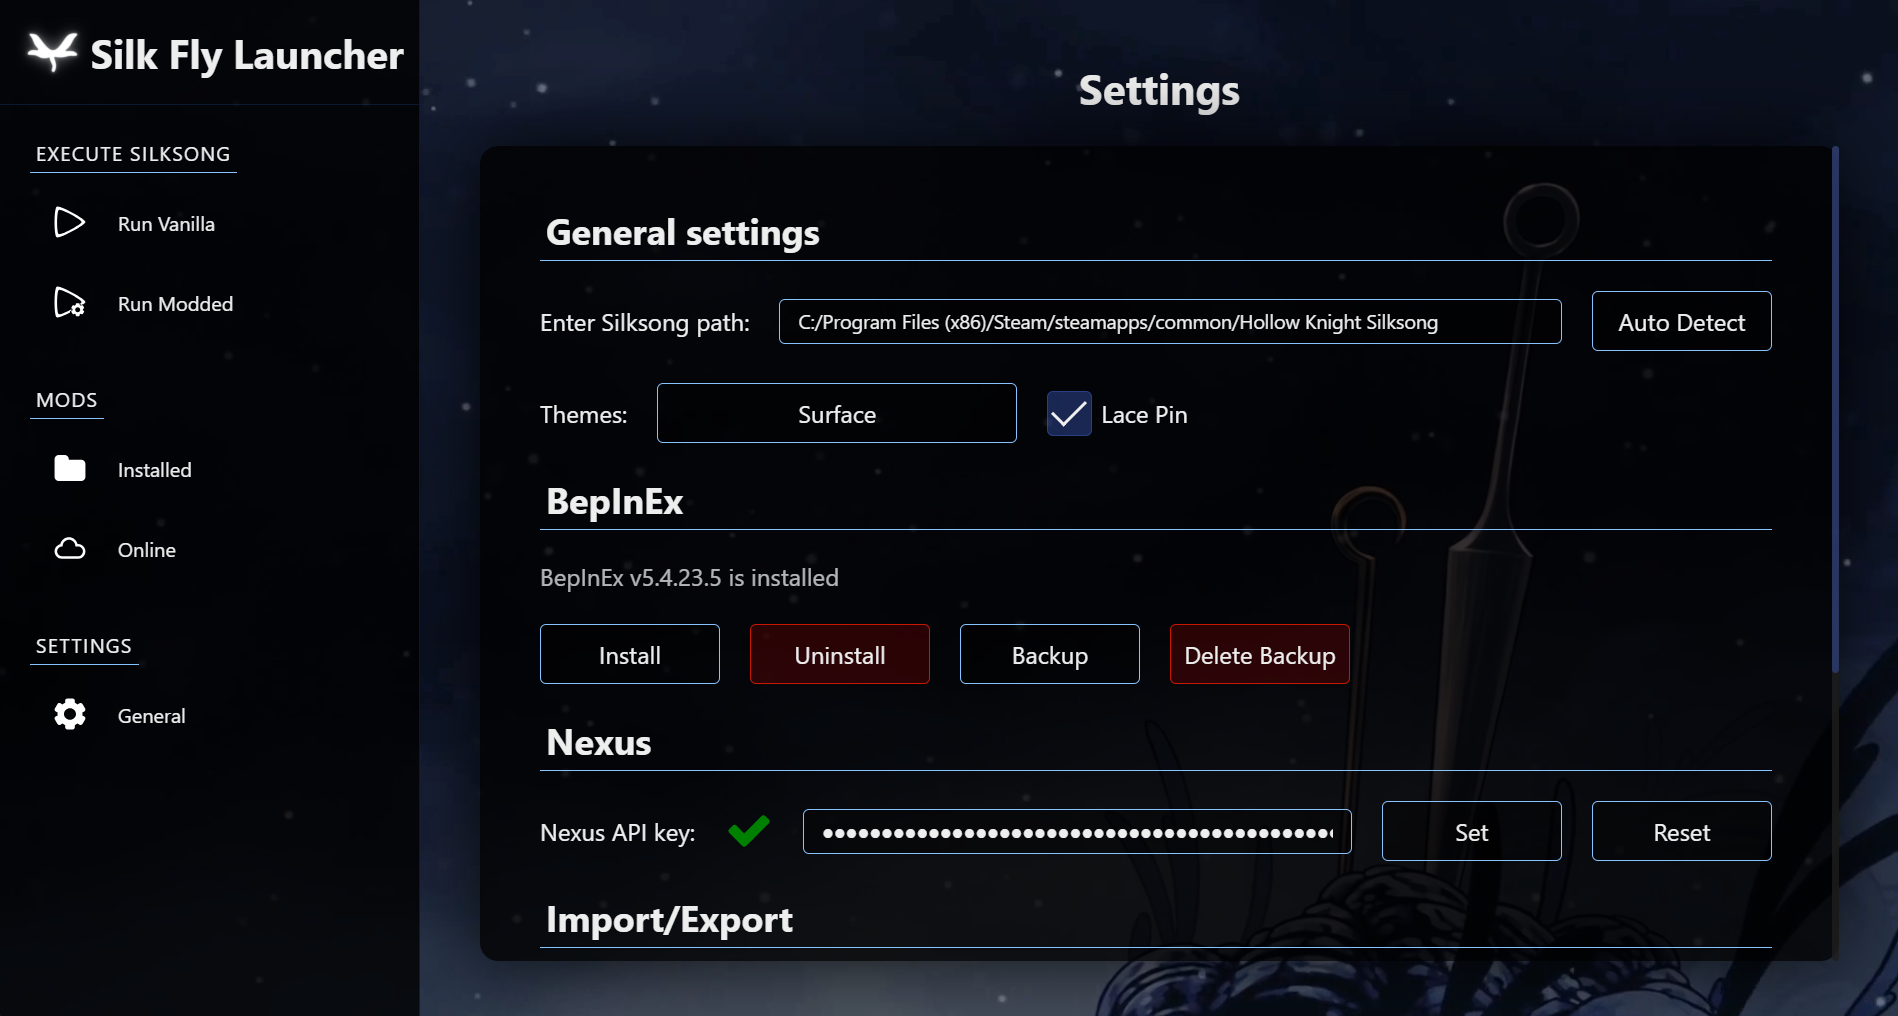Click the BepInEx Install button
This screenshot has height=1016, width=1898.
(x=629, y=655)
